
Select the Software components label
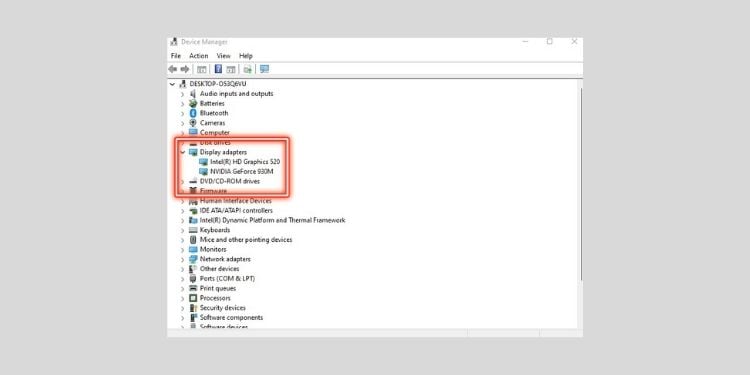pyautogui.click(x=232, y=318)
